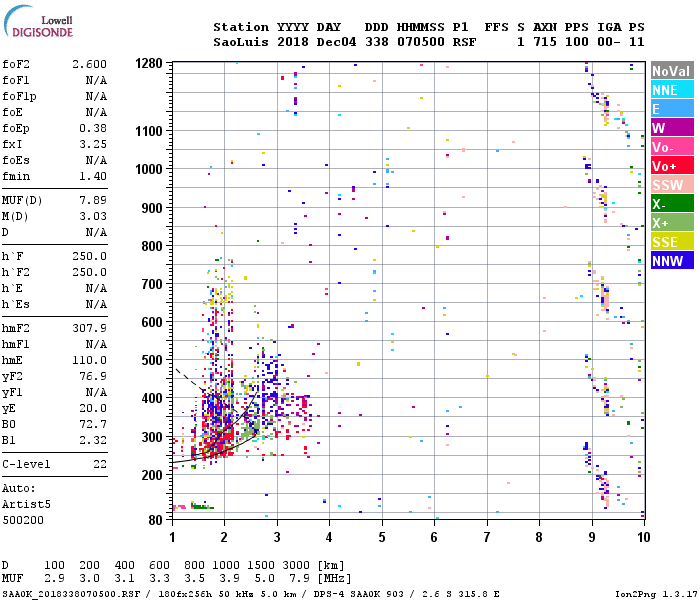Click the fmin value 1.40
Viewport: 700px width, 600px height.
point(93,176)
